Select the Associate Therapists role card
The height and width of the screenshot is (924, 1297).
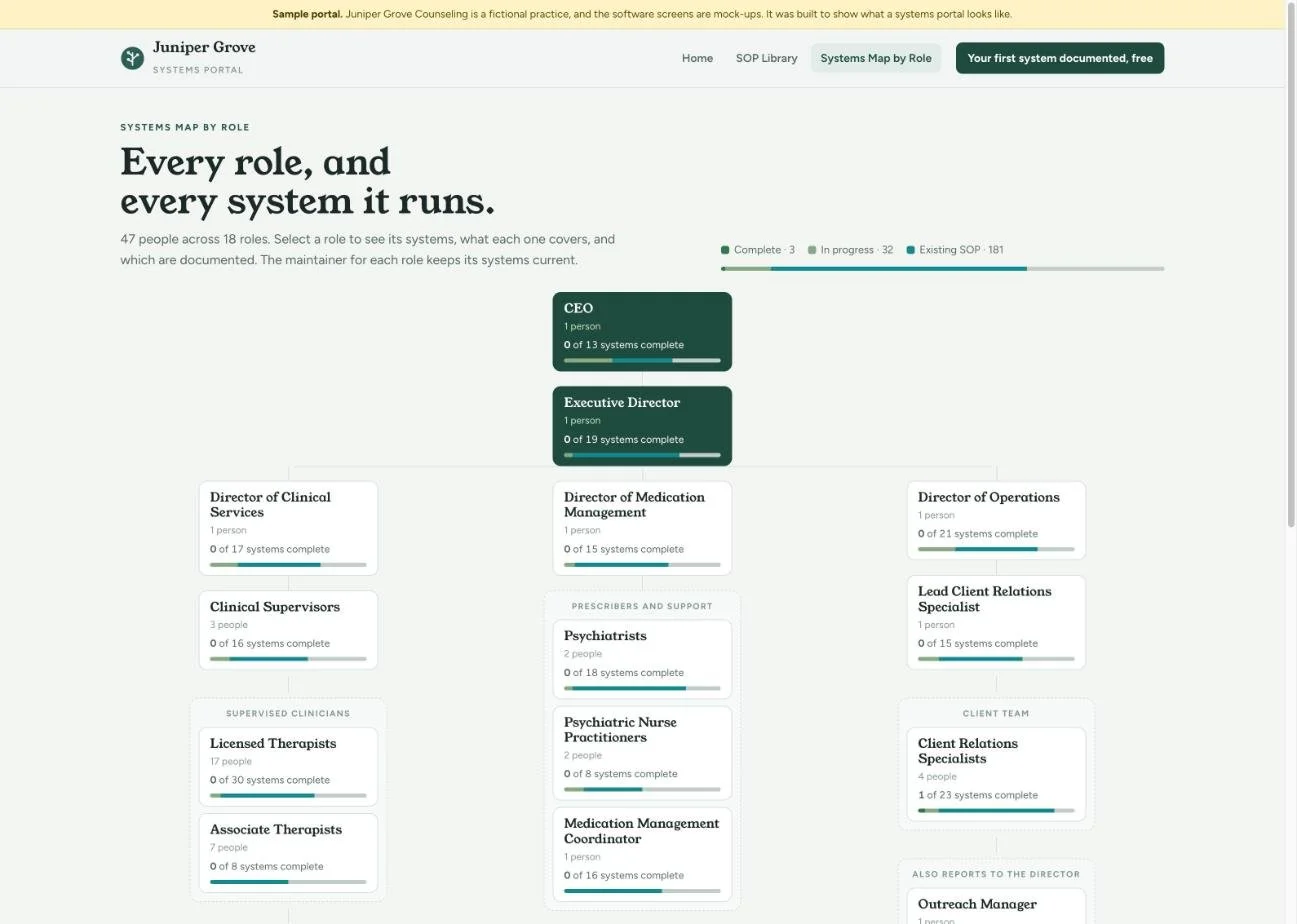[x=288, y=853]
